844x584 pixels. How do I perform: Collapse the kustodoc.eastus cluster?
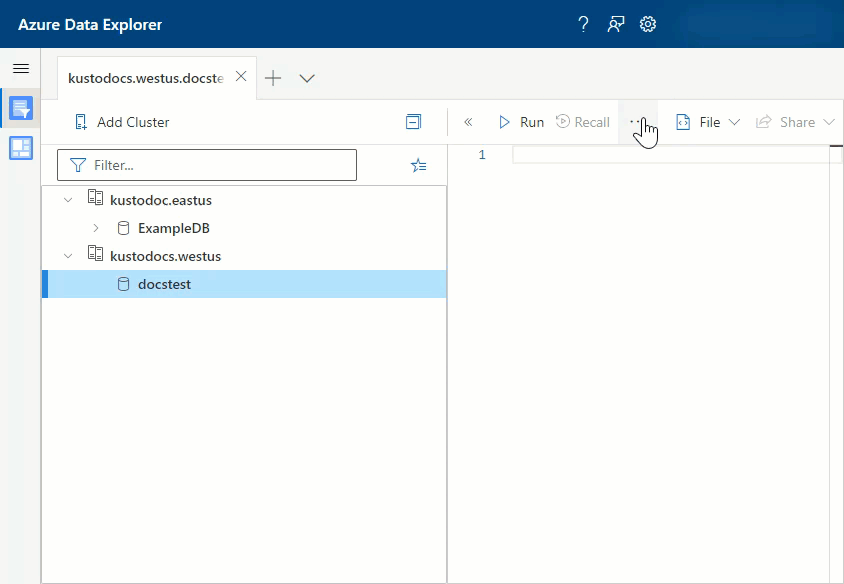68,200
